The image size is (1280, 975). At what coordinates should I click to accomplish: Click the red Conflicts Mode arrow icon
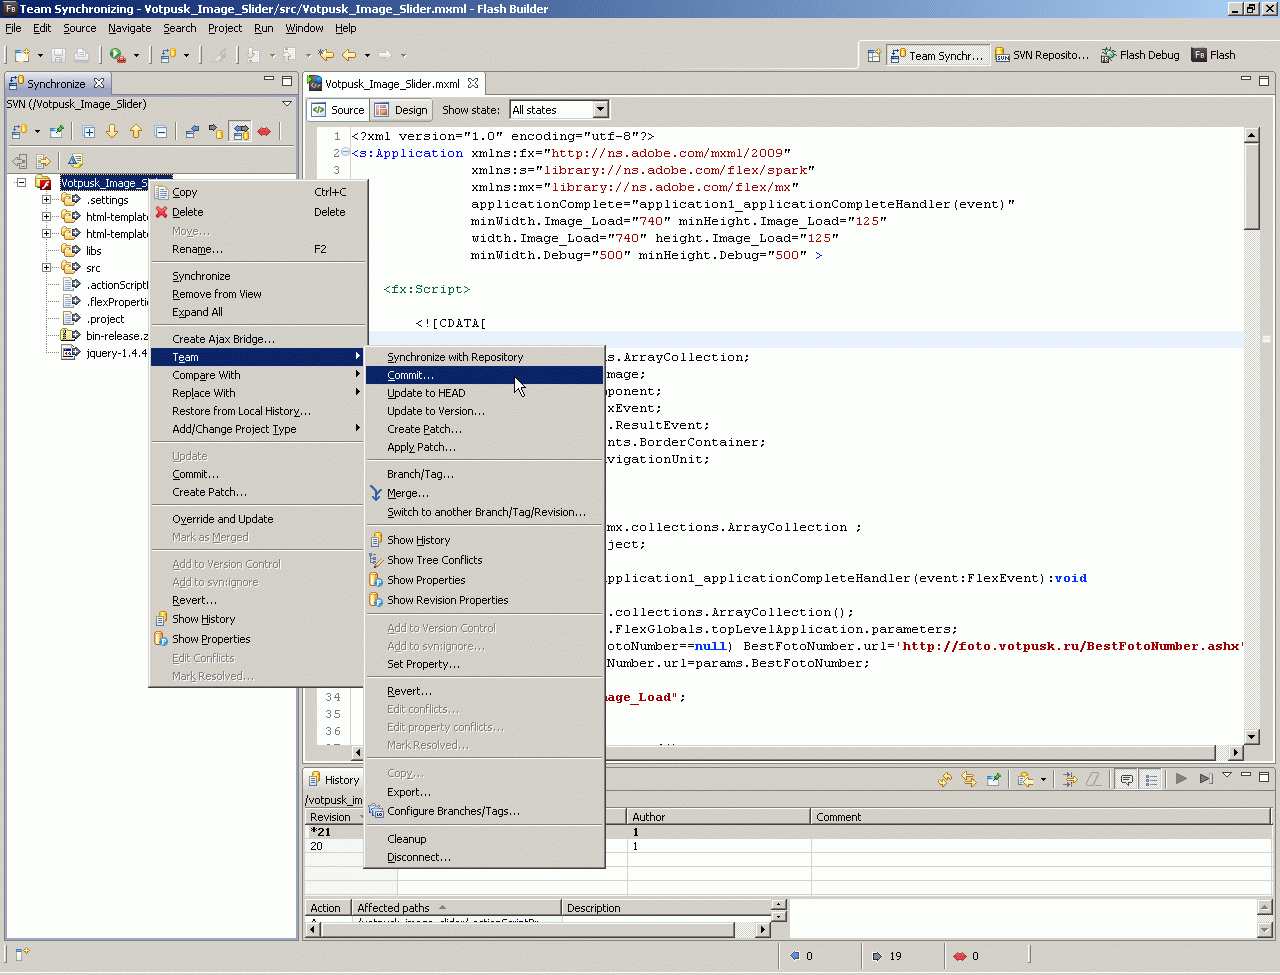click(x=264, y=131)
